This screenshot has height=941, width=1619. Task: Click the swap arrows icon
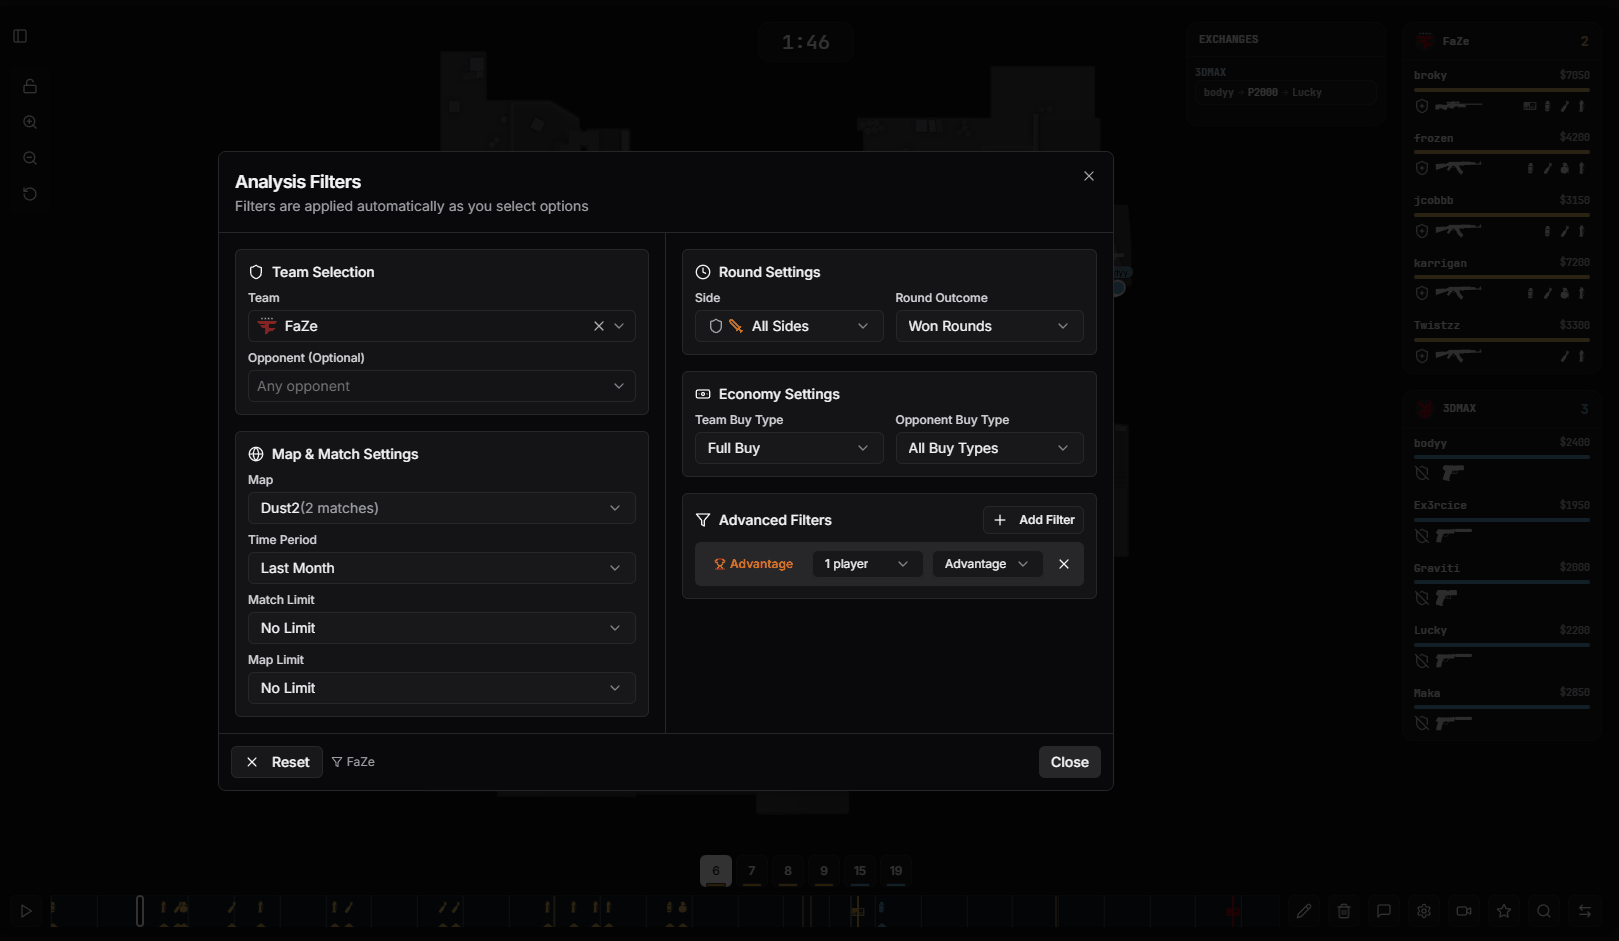(1585, 911)
